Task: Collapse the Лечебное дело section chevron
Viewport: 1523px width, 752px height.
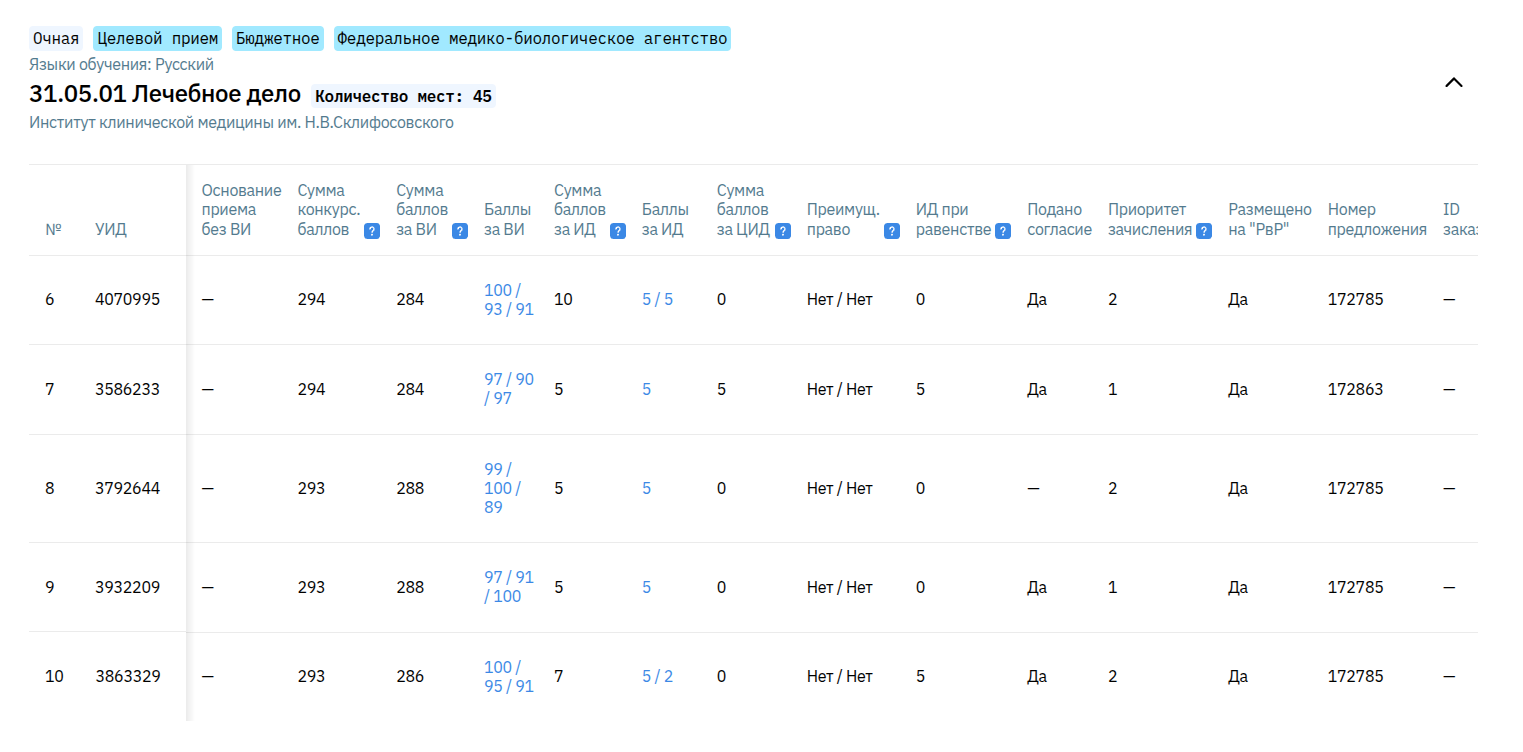Action: (x=1454, y=83)
